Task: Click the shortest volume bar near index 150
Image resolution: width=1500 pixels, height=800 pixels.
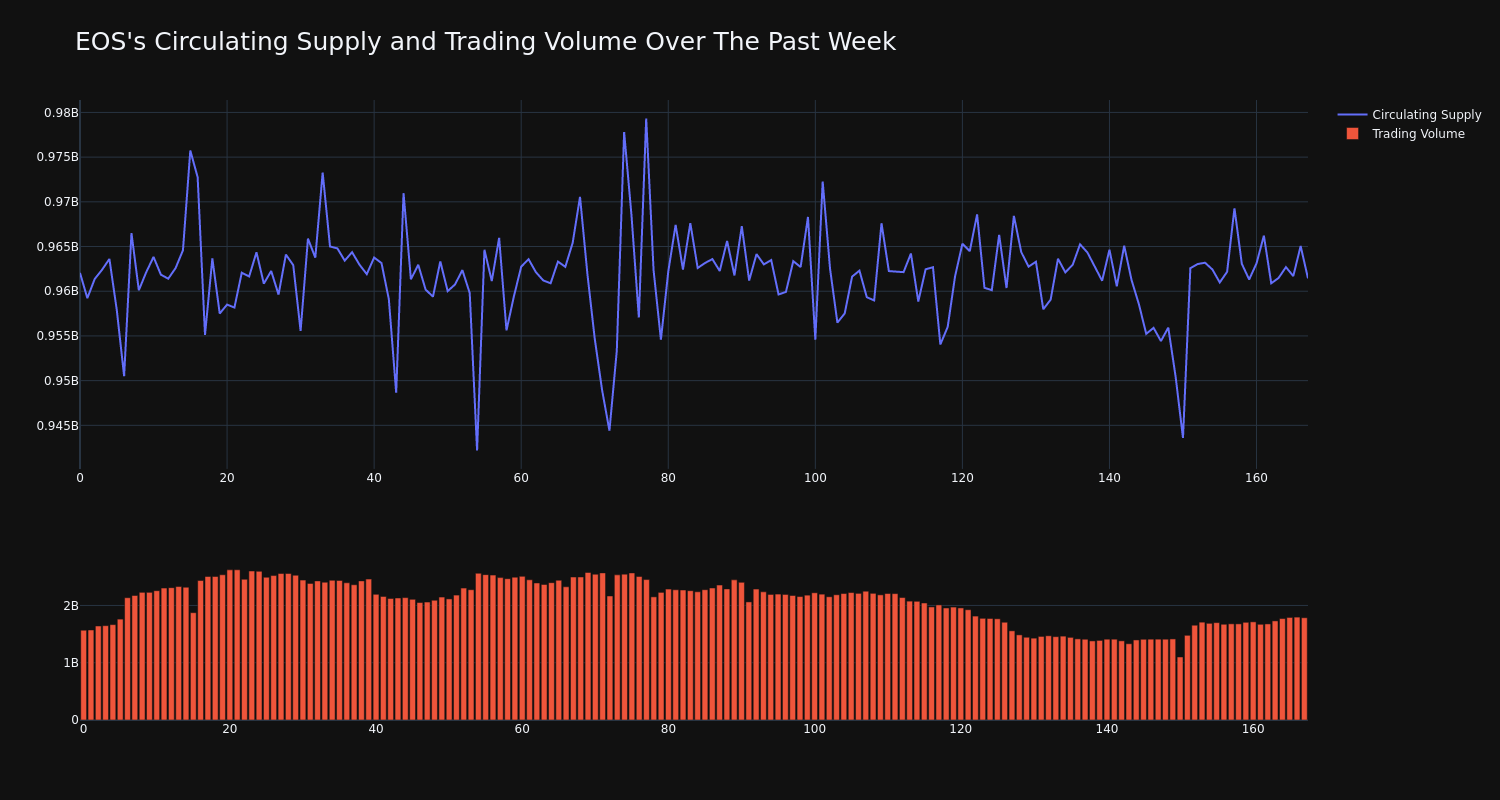Action: click(1180, 688)
